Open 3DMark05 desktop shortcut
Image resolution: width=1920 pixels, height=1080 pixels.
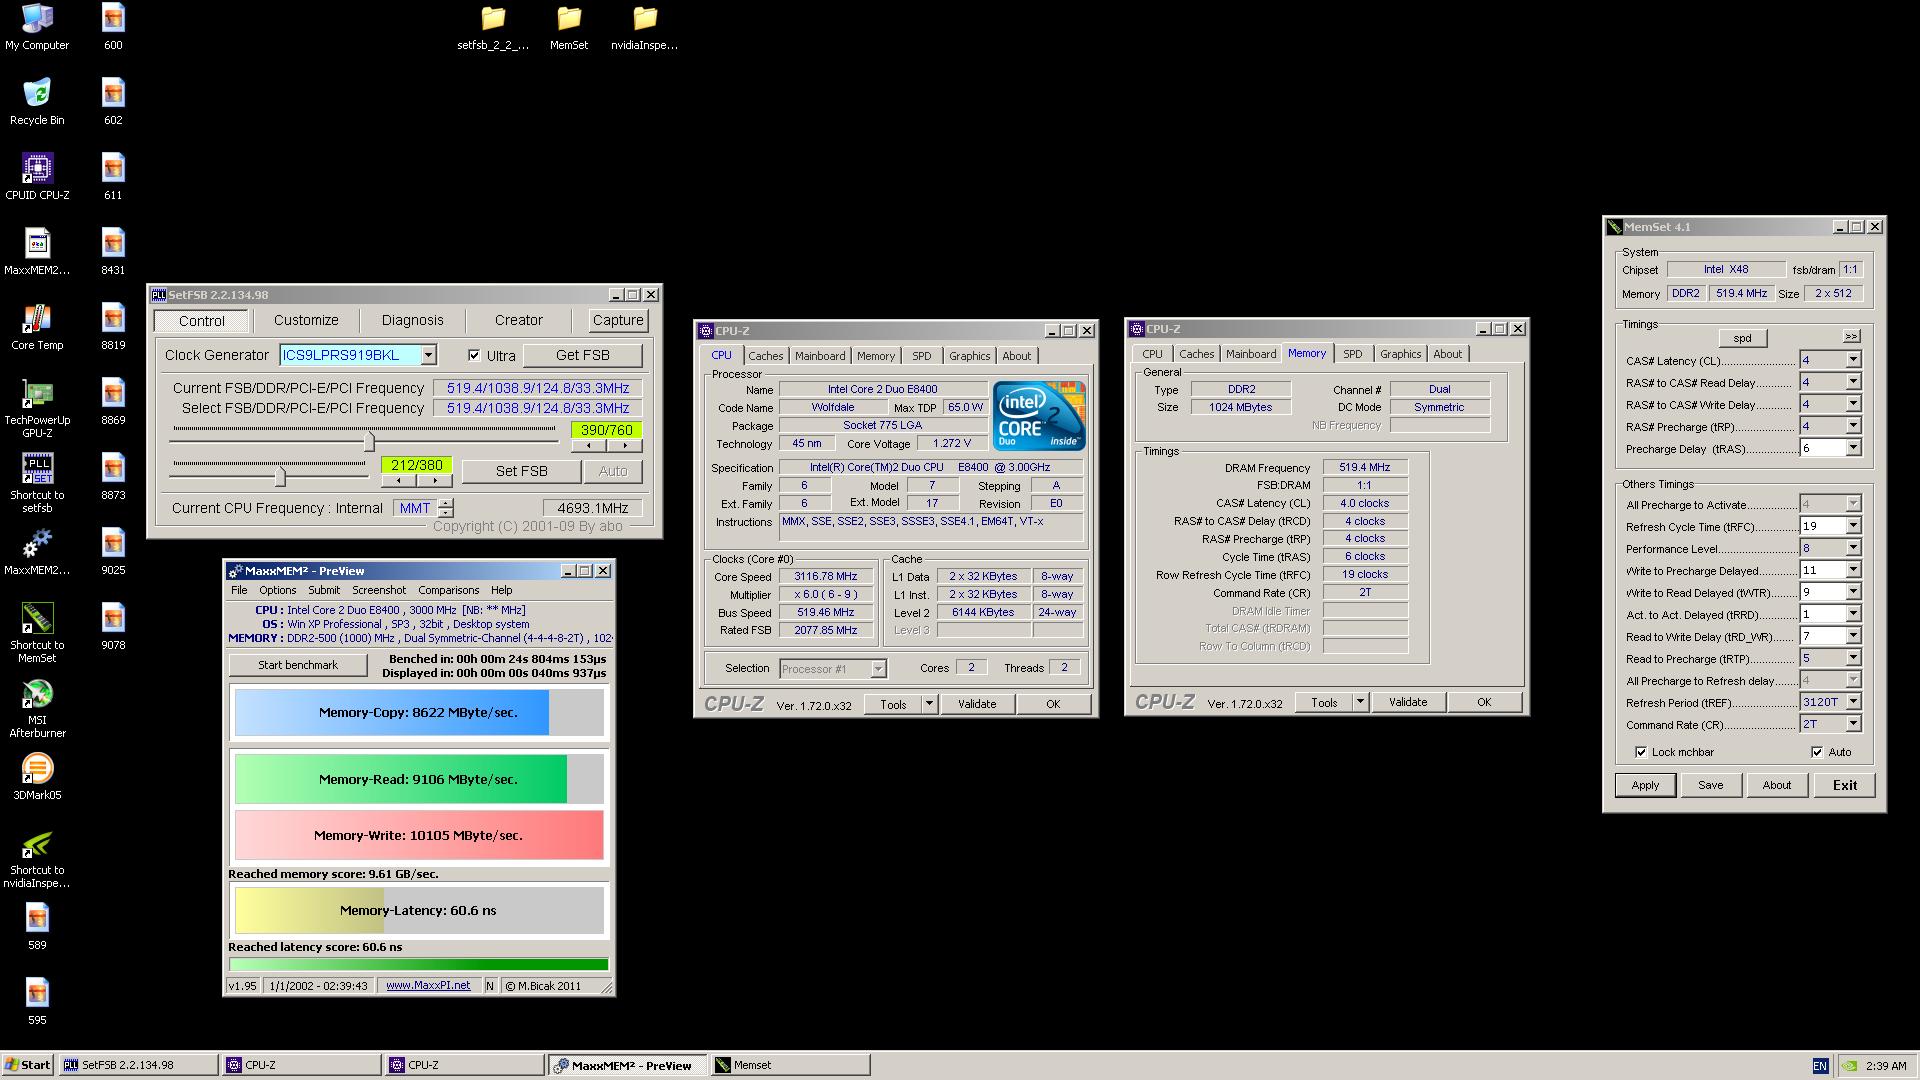click(37, 777)
